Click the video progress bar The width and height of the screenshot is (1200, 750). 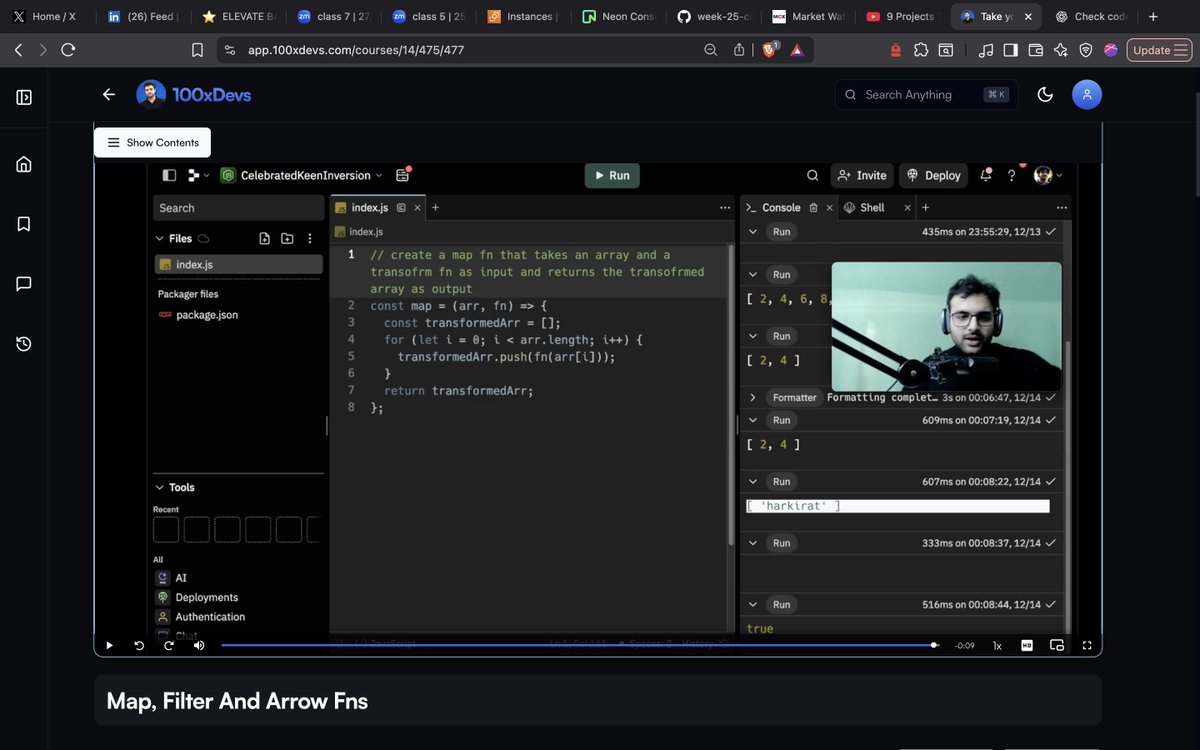click(x=580, y=646)
